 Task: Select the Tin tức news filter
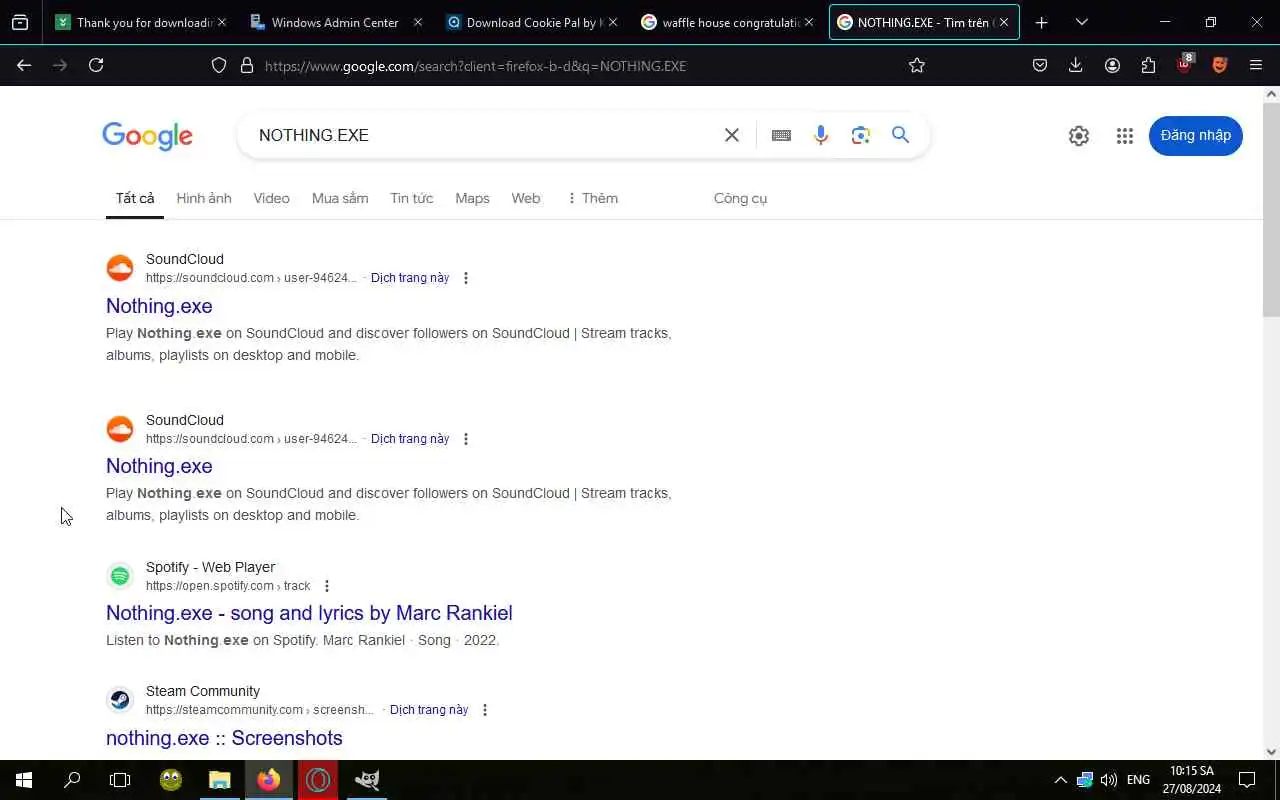coord(412,198)
